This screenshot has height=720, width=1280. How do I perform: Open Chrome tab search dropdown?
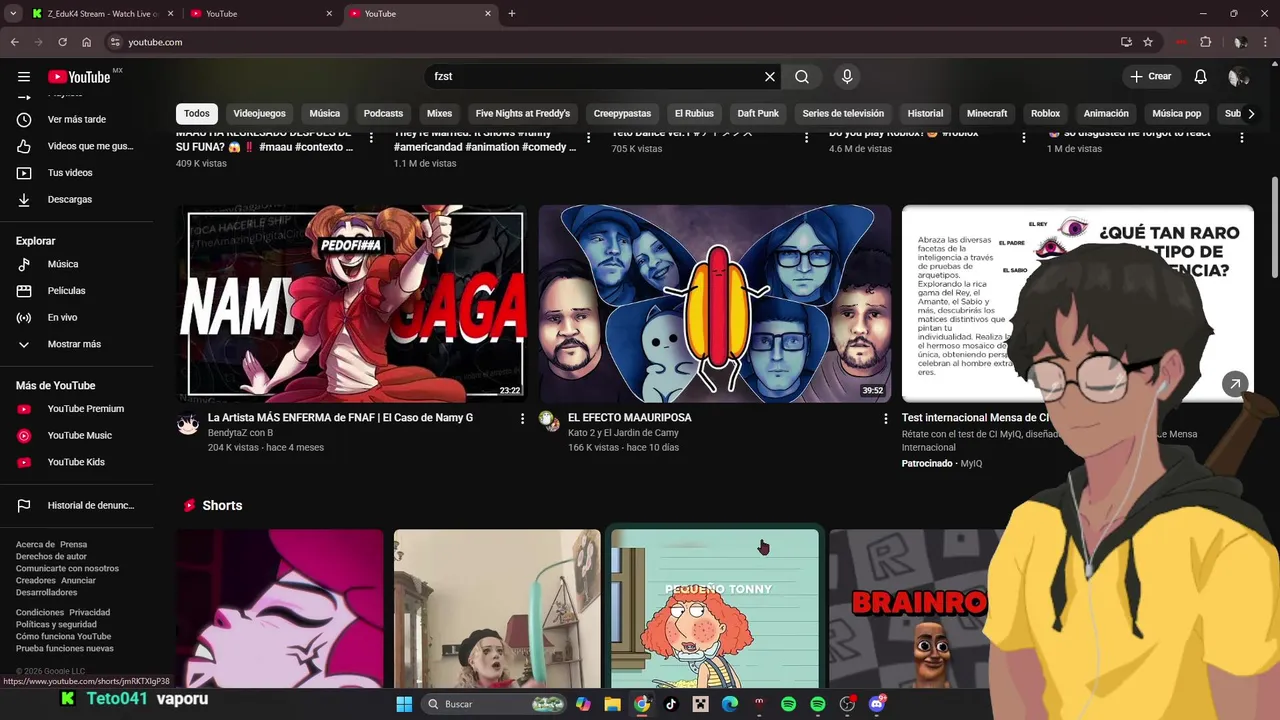[12, 14]
